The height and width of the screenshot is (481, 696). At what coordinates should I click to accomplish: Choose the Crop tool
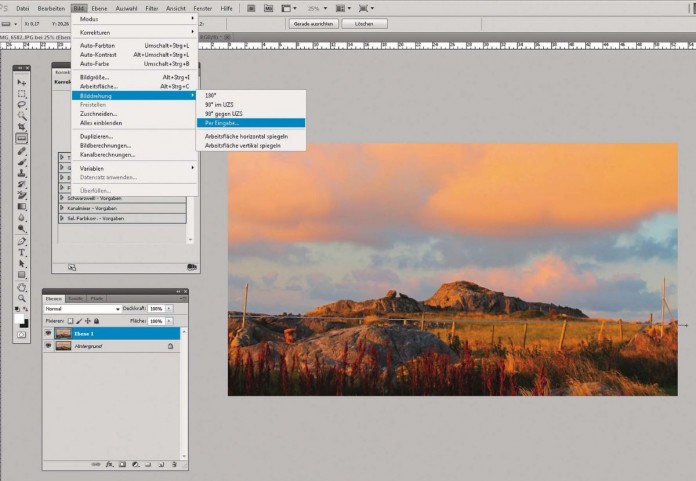pyautogui.click(x=22, y=127)
